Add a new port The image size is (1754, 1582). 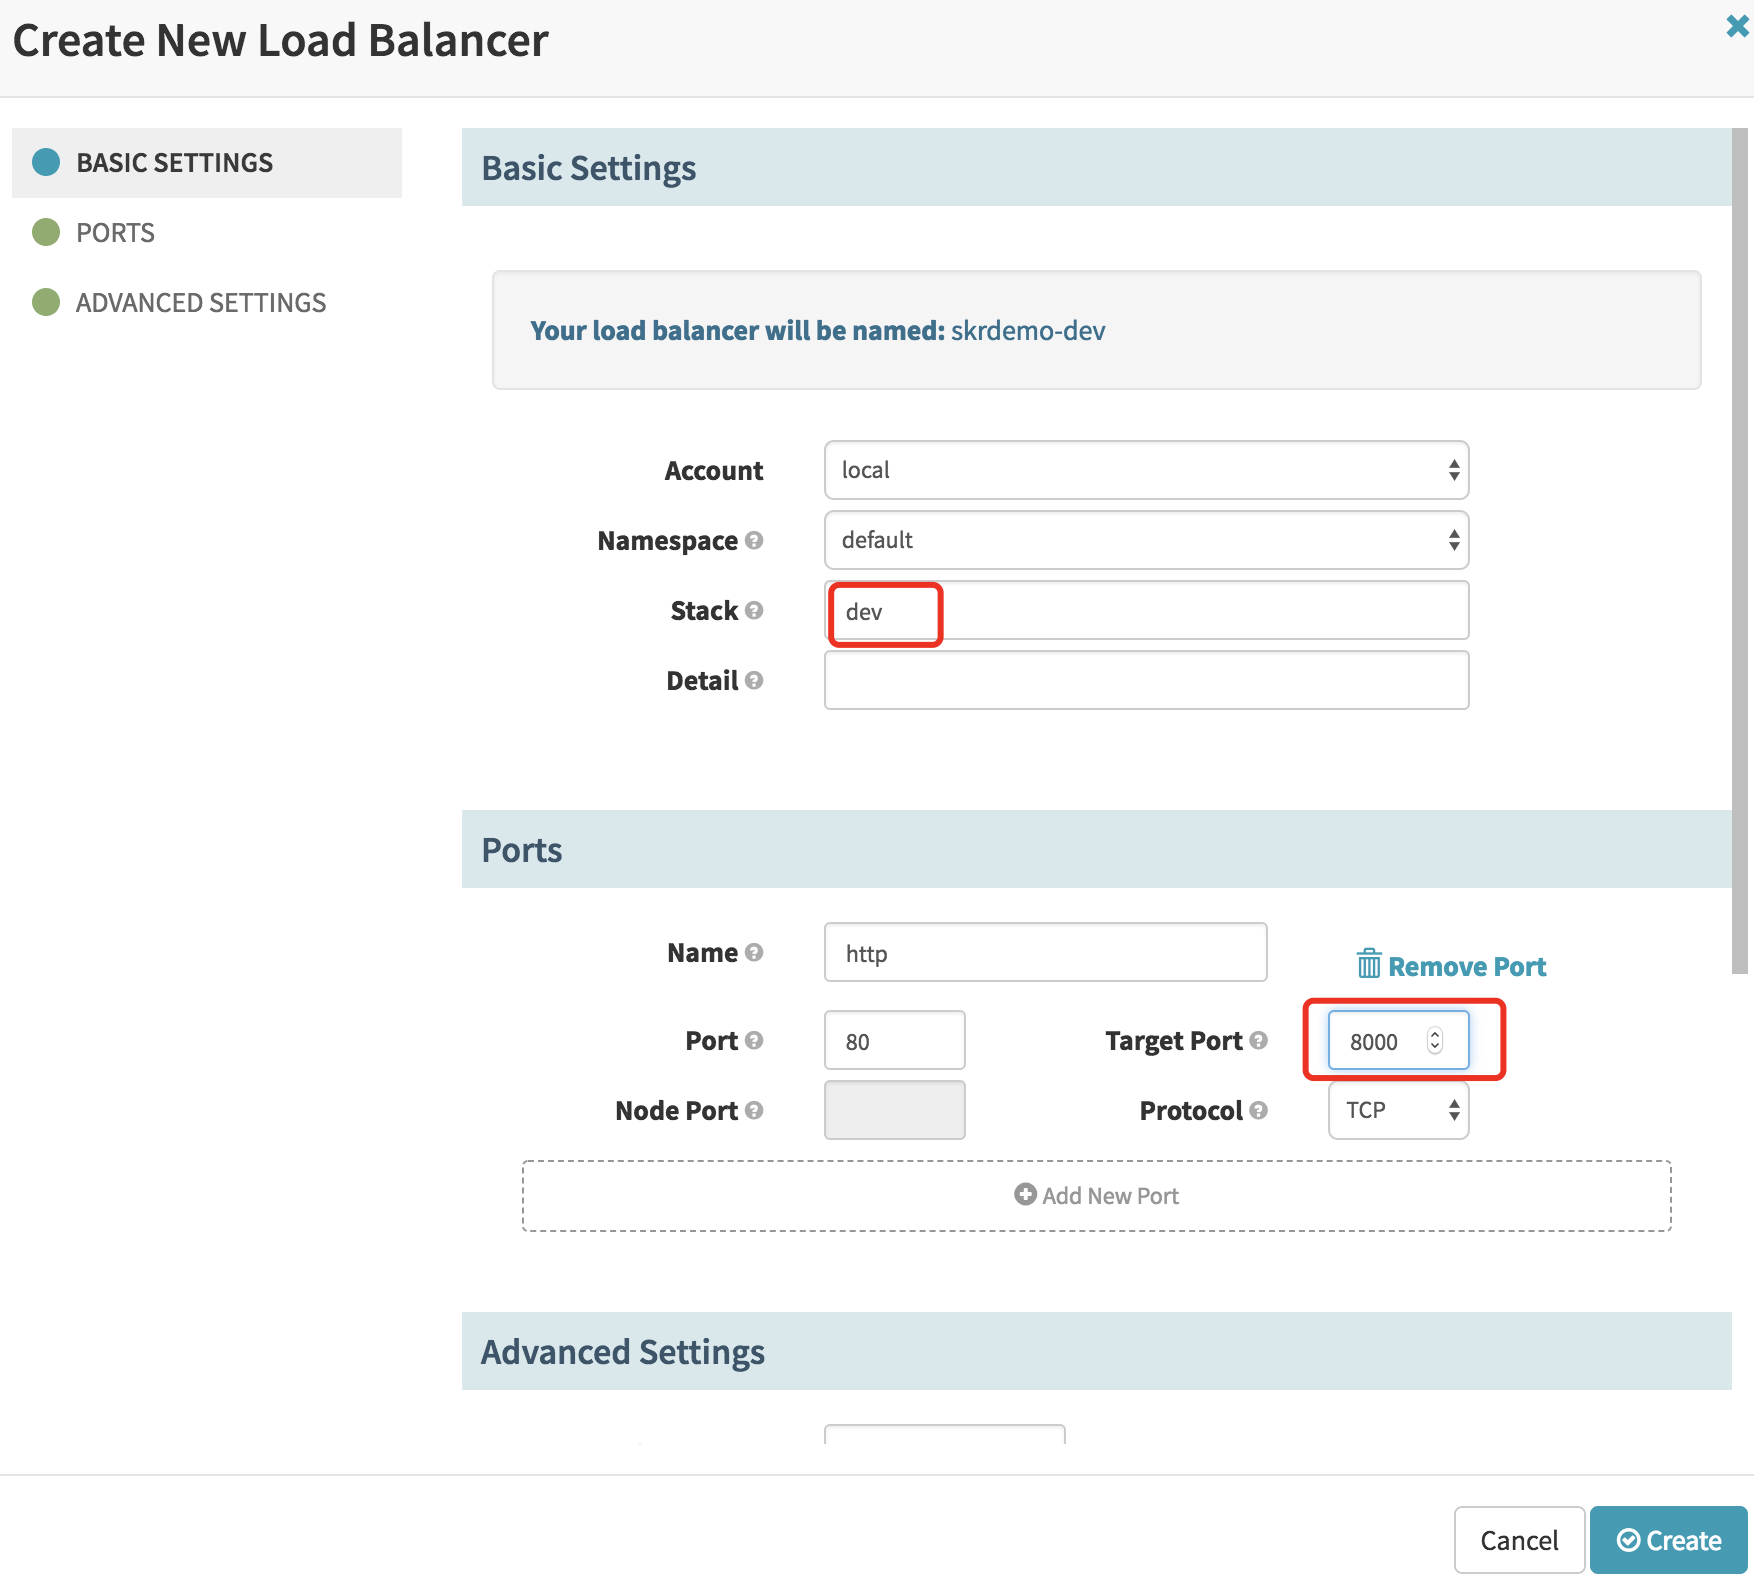pyautogui.click(x=1096, y=1196)
